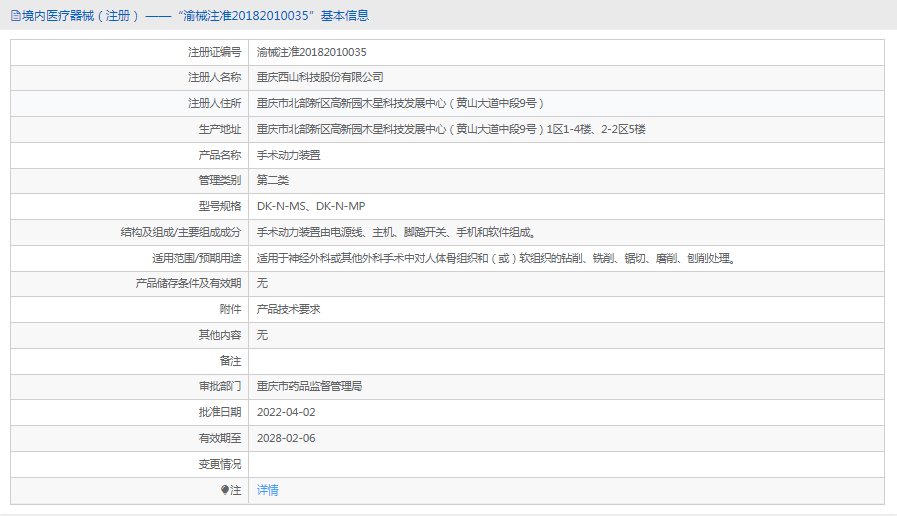Click the 管理类别 label

[220, 180]
